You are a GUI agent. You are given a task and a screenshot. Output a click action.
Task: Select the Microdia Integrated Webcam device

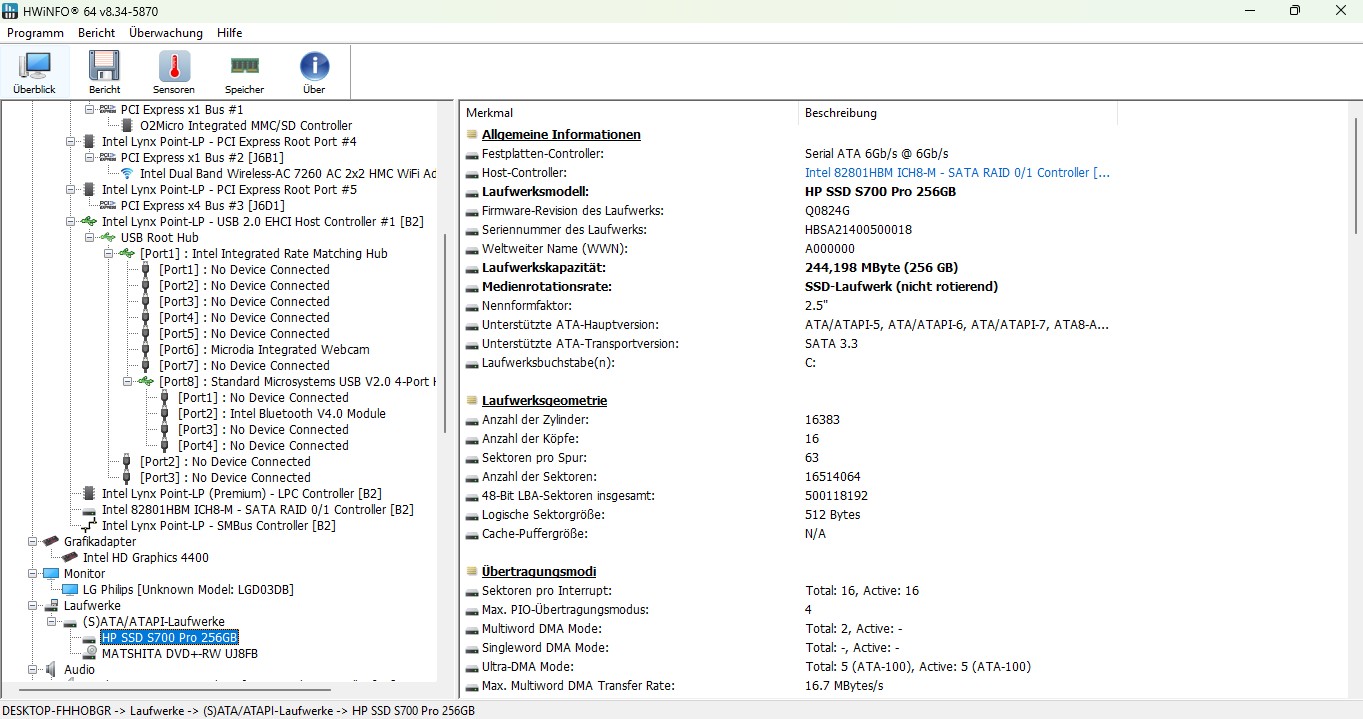pyautogui.click(x=289, y=350)
